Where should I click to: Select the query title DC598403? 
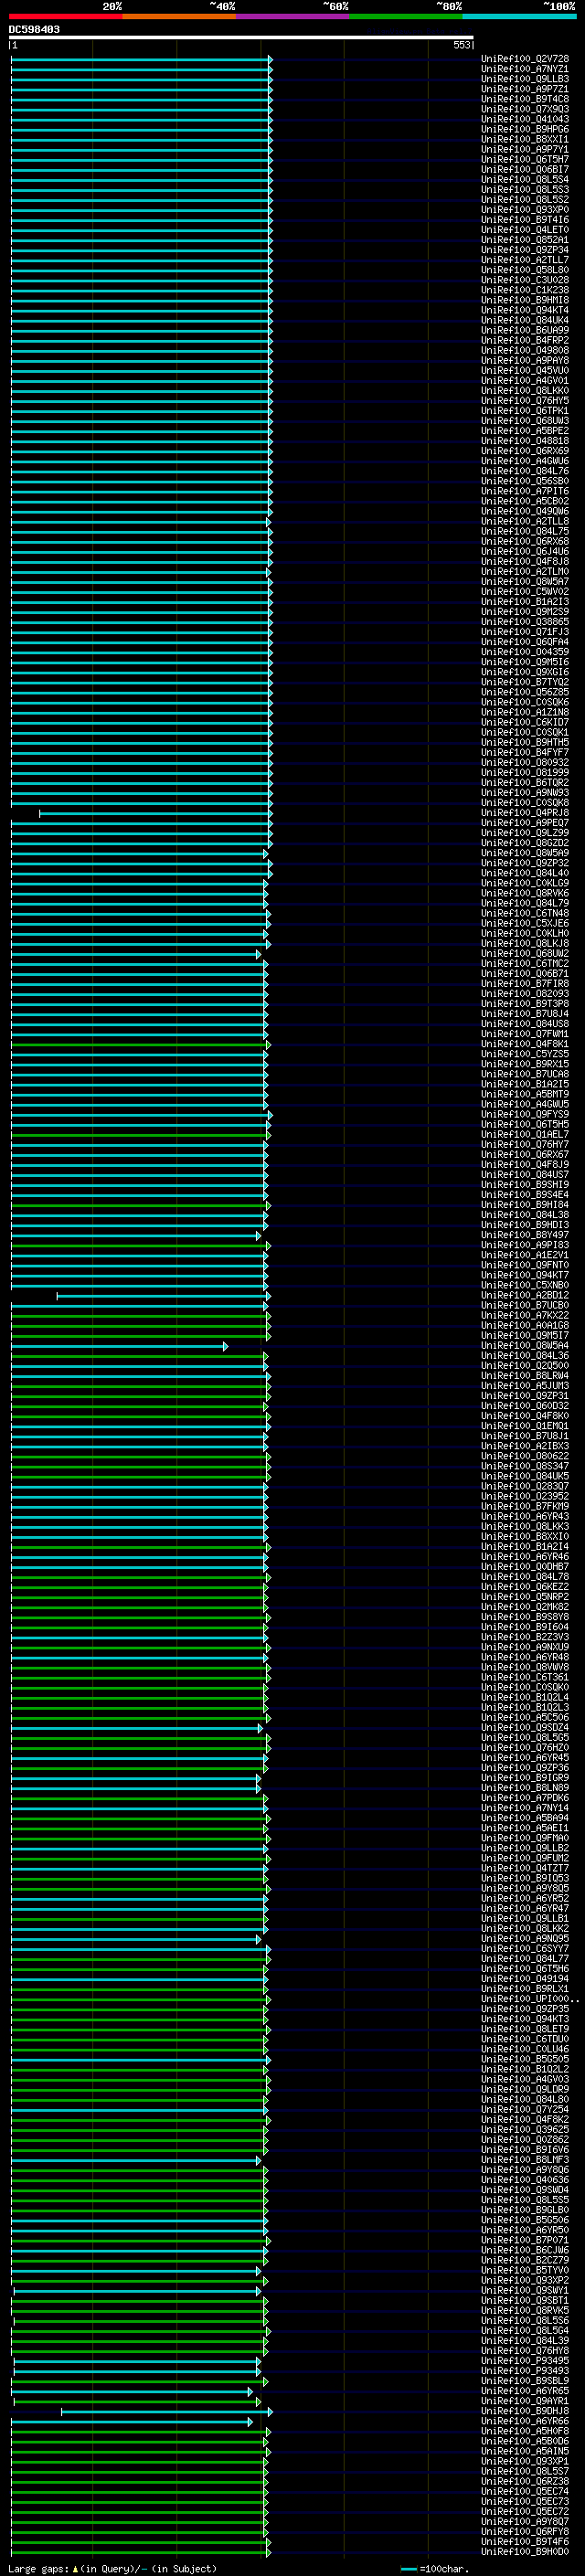click(34, 29)
